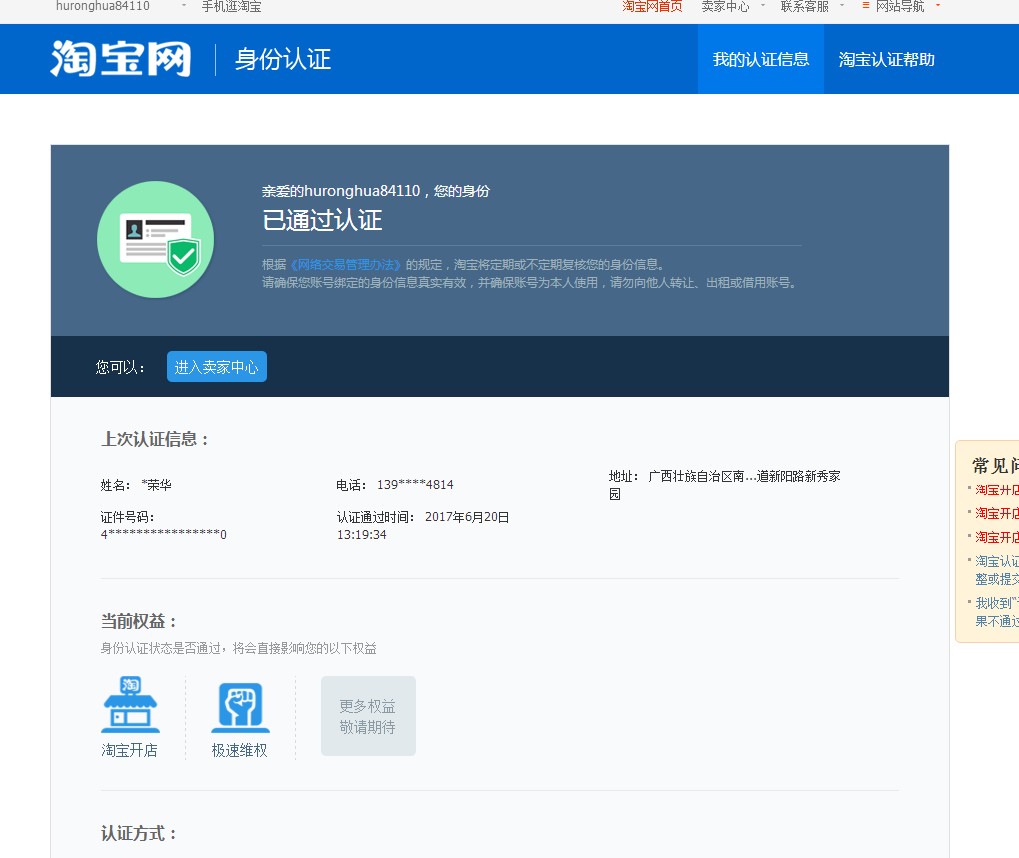
Task: Click the masked ID number value
Action: point(164,534)
